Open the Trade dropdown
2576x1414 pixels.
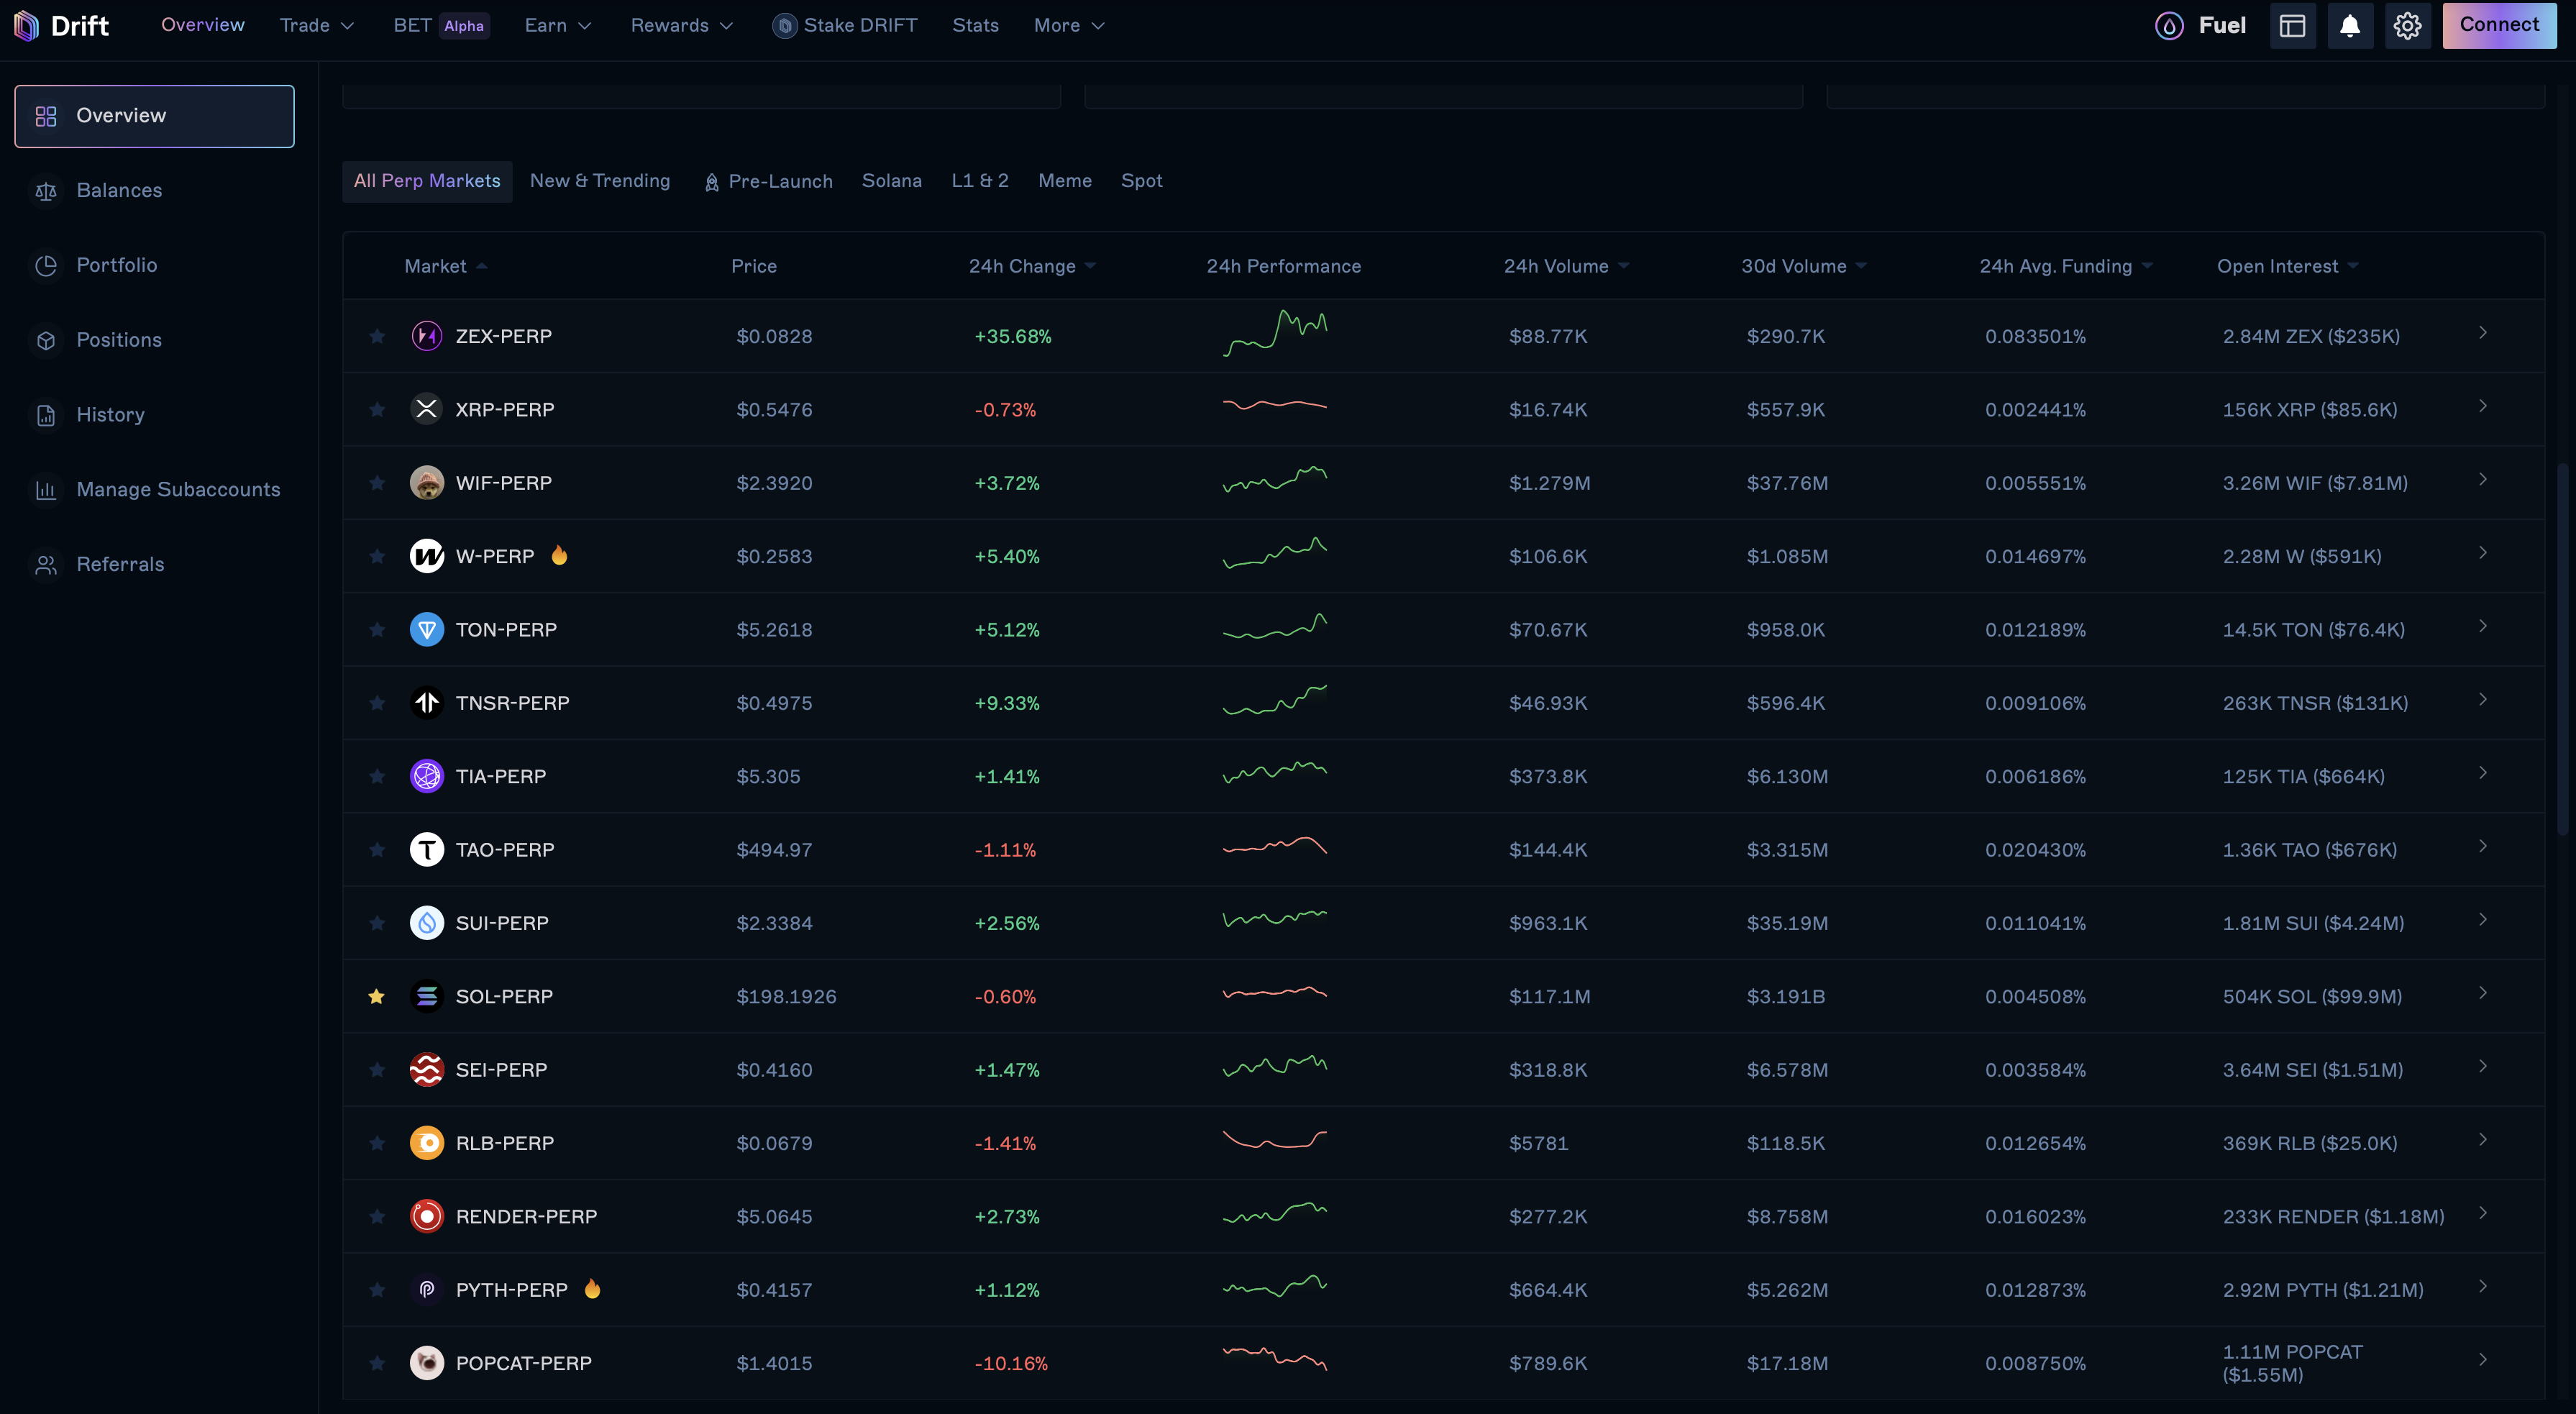click(317, 25)
